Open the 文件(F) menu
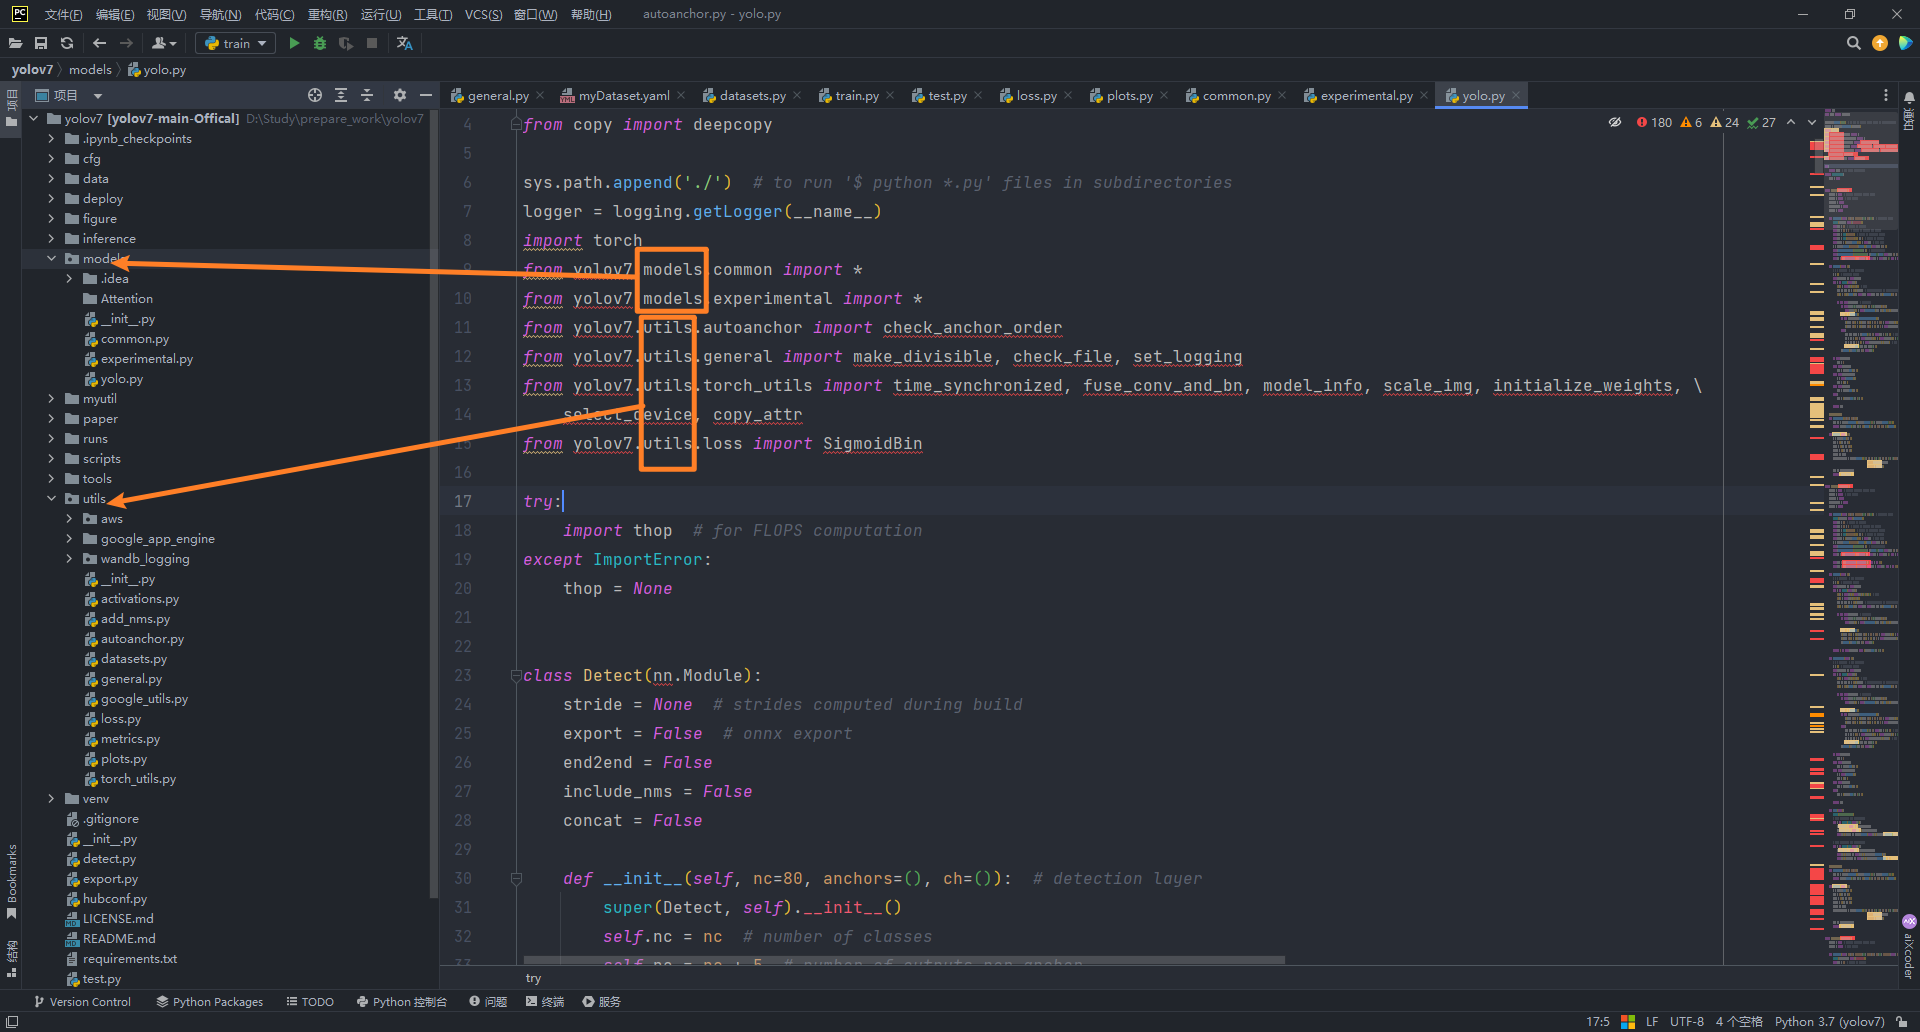The width and height of the screenshot is (1920, 1032). [63, 14]
